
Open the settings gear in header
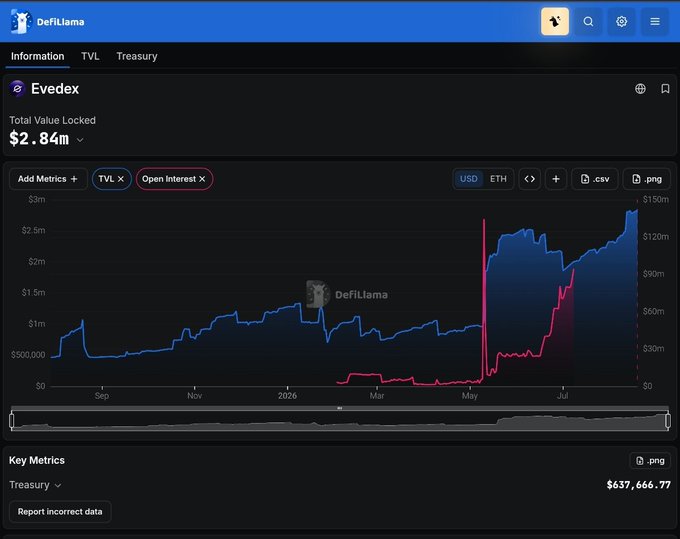click(x=621, y=21)
